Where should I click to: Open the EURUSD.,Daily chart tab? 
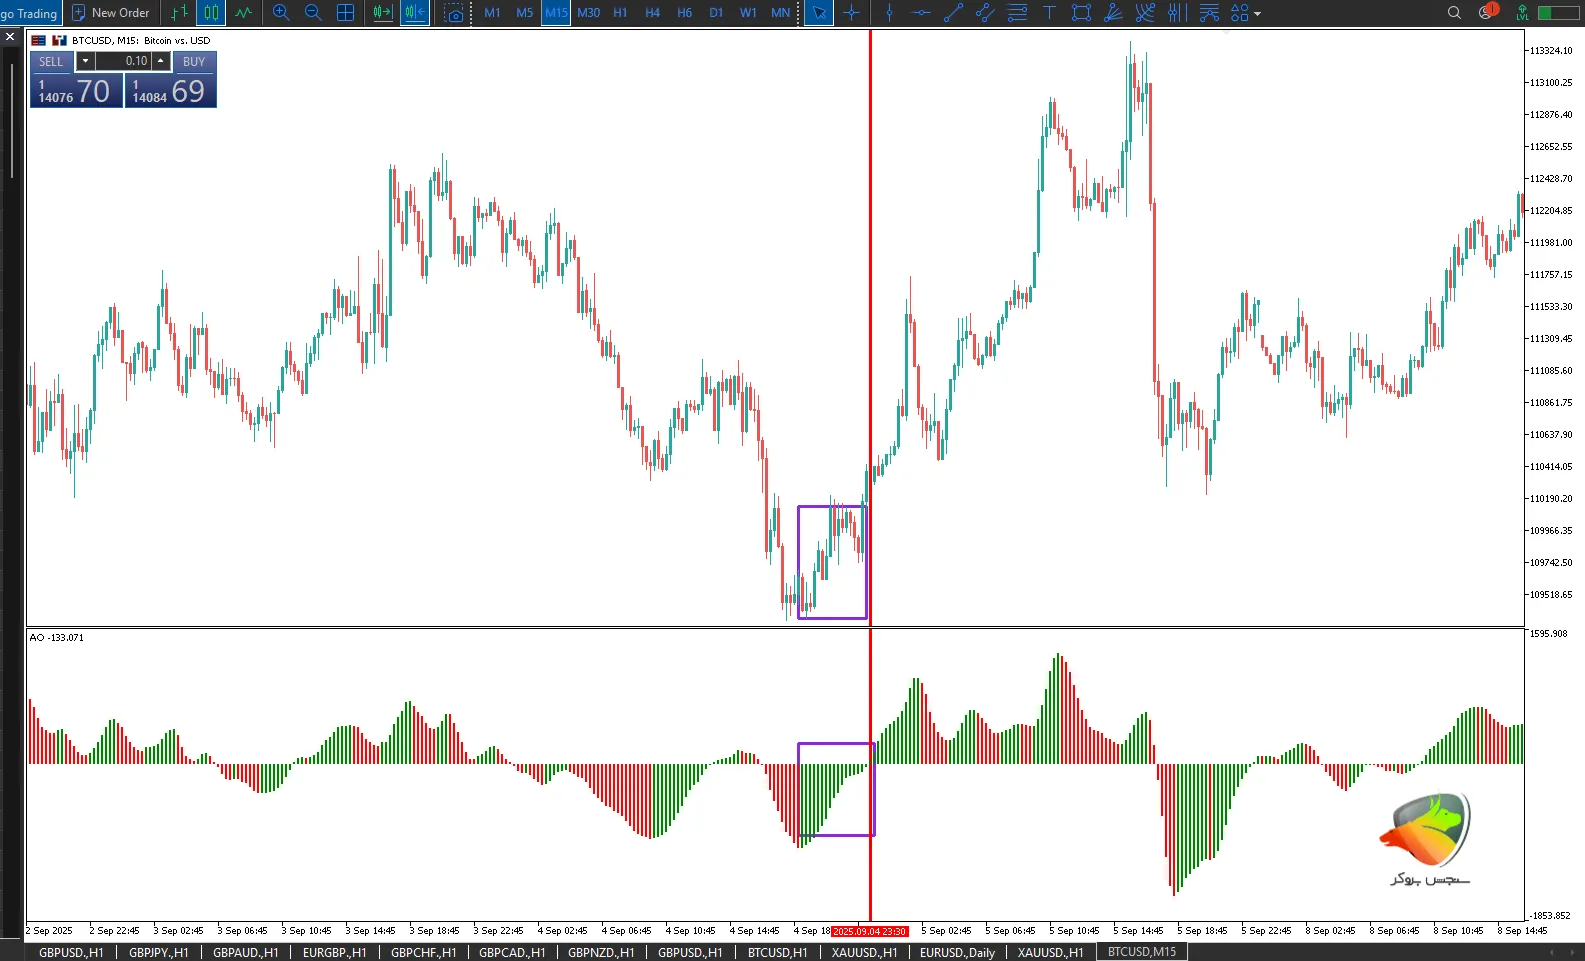[957, 952]
